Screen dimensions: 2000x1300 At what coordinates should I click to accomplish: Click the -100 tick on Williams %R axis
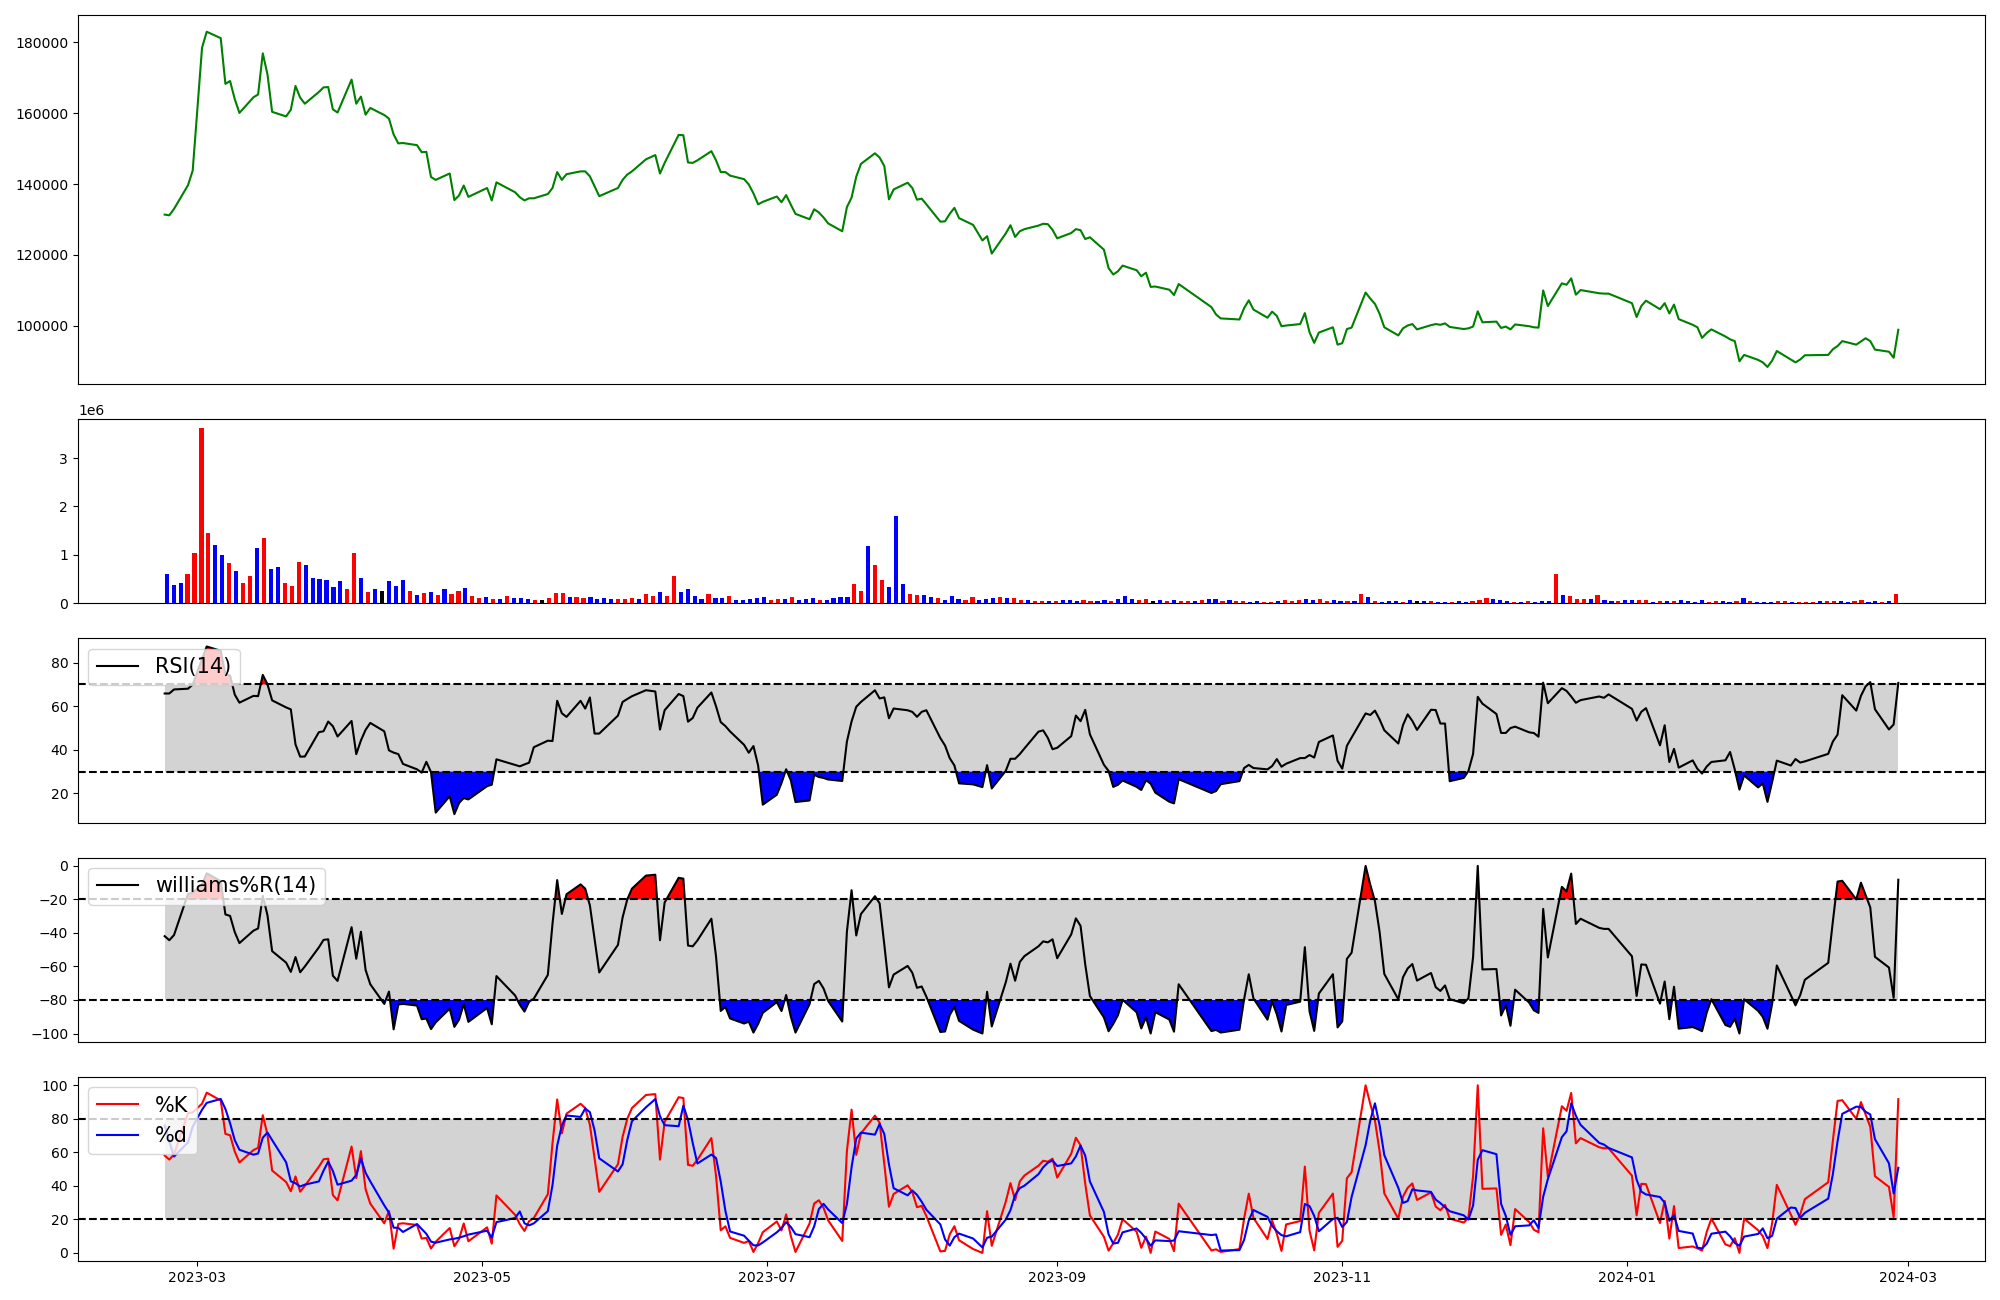tap(50, 1034)
